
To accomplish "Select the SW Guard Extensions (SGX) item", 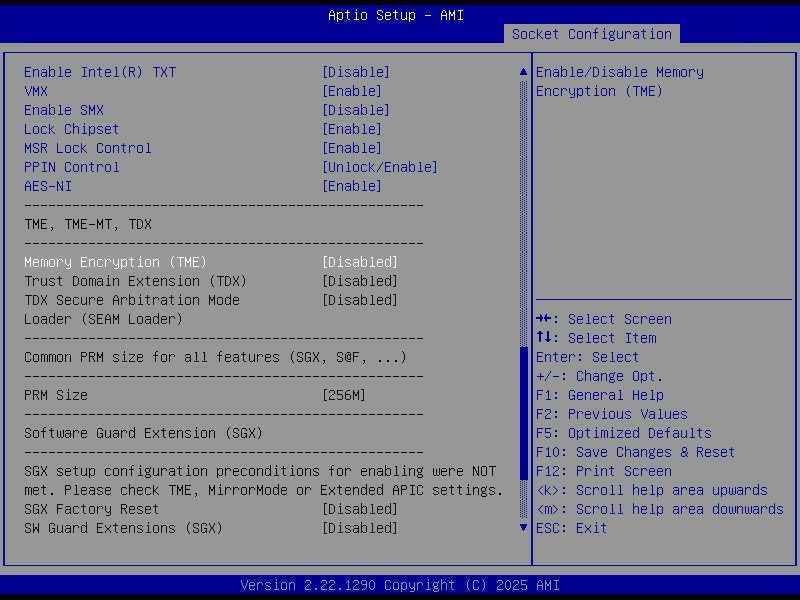I will click(123, 528).
